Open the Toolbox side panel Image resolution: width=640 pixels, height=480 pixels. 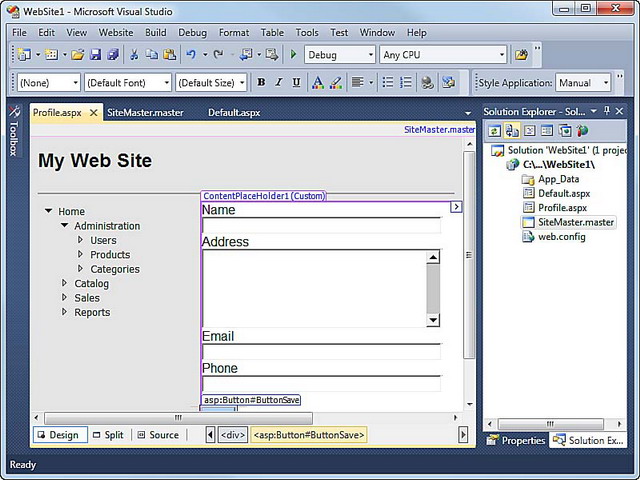pos(14,131)
